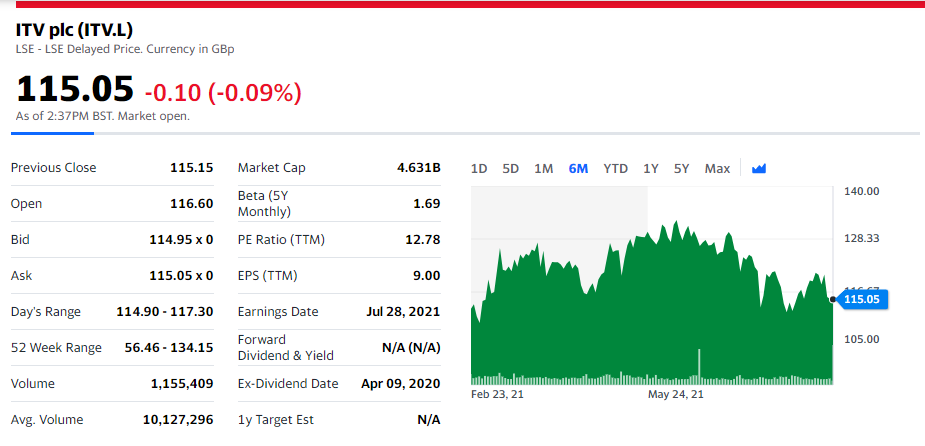
Task: Click the 115.15 previous close value
Action: [192, 168]
